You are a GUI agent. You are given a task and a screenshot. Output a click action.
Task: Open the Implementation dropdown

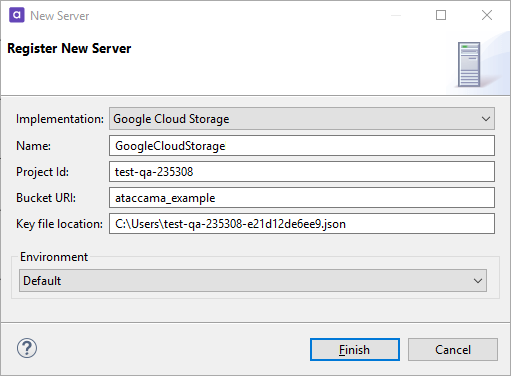pos(302,119)
